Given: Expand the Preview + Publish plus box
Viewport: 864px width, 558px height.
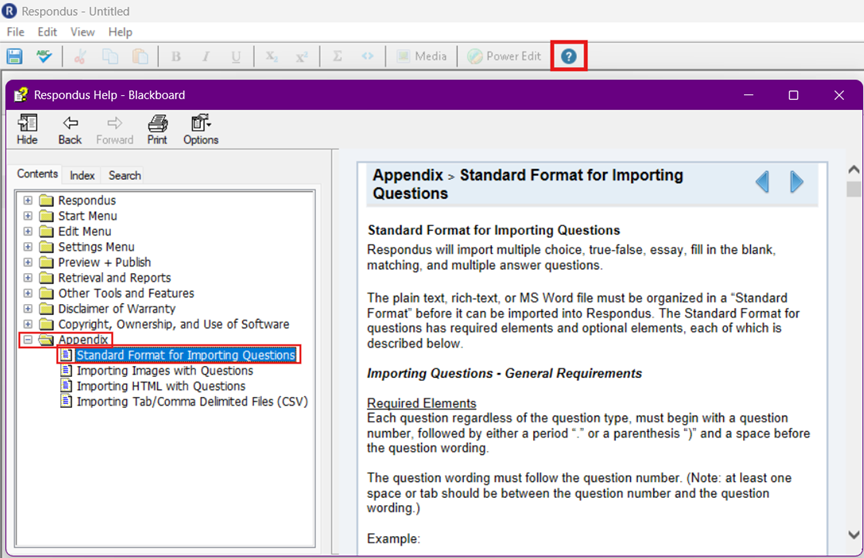Looking at the screenshot, I should [x=28, y=262].
